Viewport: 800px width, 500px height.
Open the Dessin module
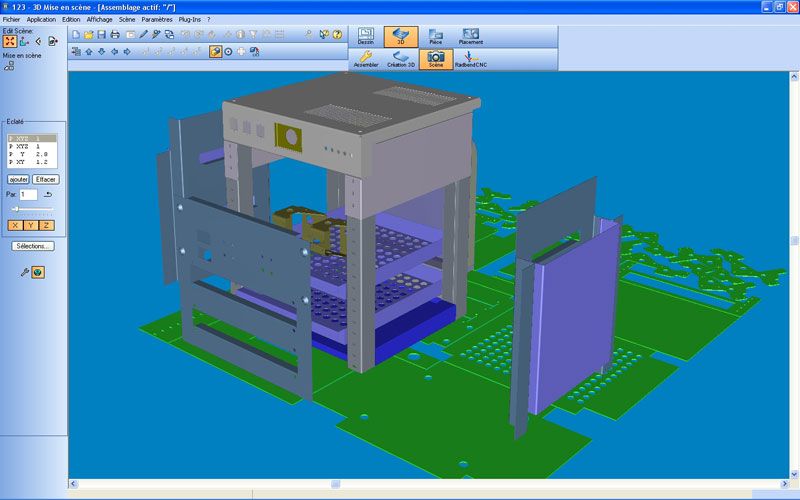coord(366,37)
